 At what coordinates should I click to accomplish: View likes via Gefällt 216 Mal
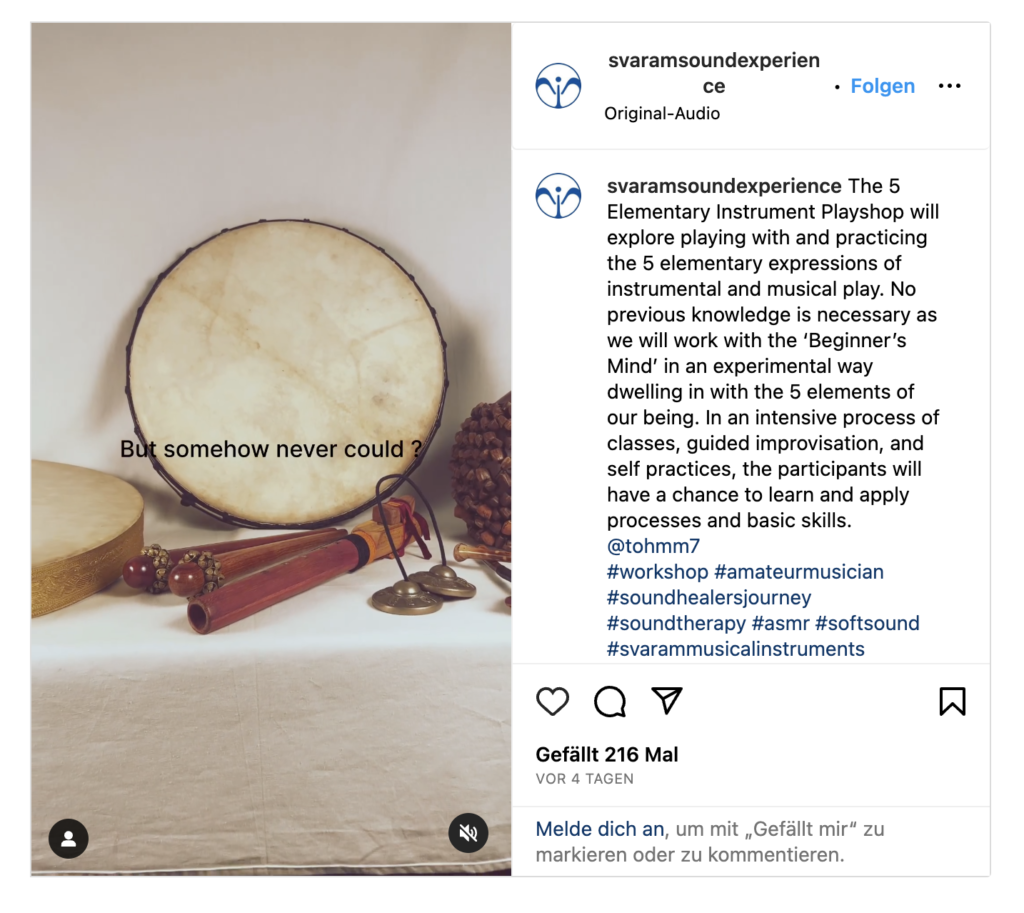click(607, 754)
